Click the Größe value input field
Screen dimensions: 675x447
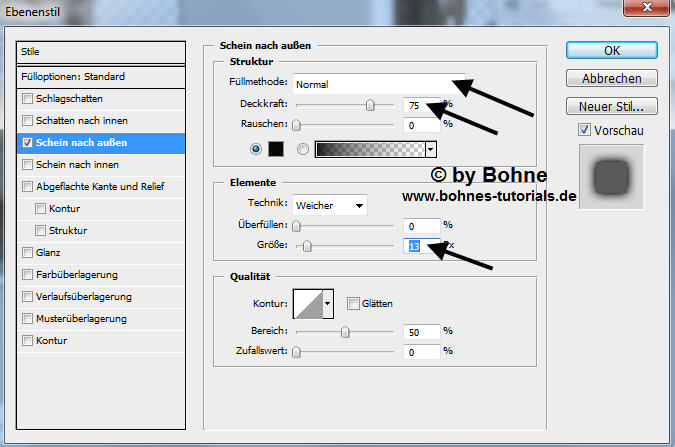pos(421,245)
